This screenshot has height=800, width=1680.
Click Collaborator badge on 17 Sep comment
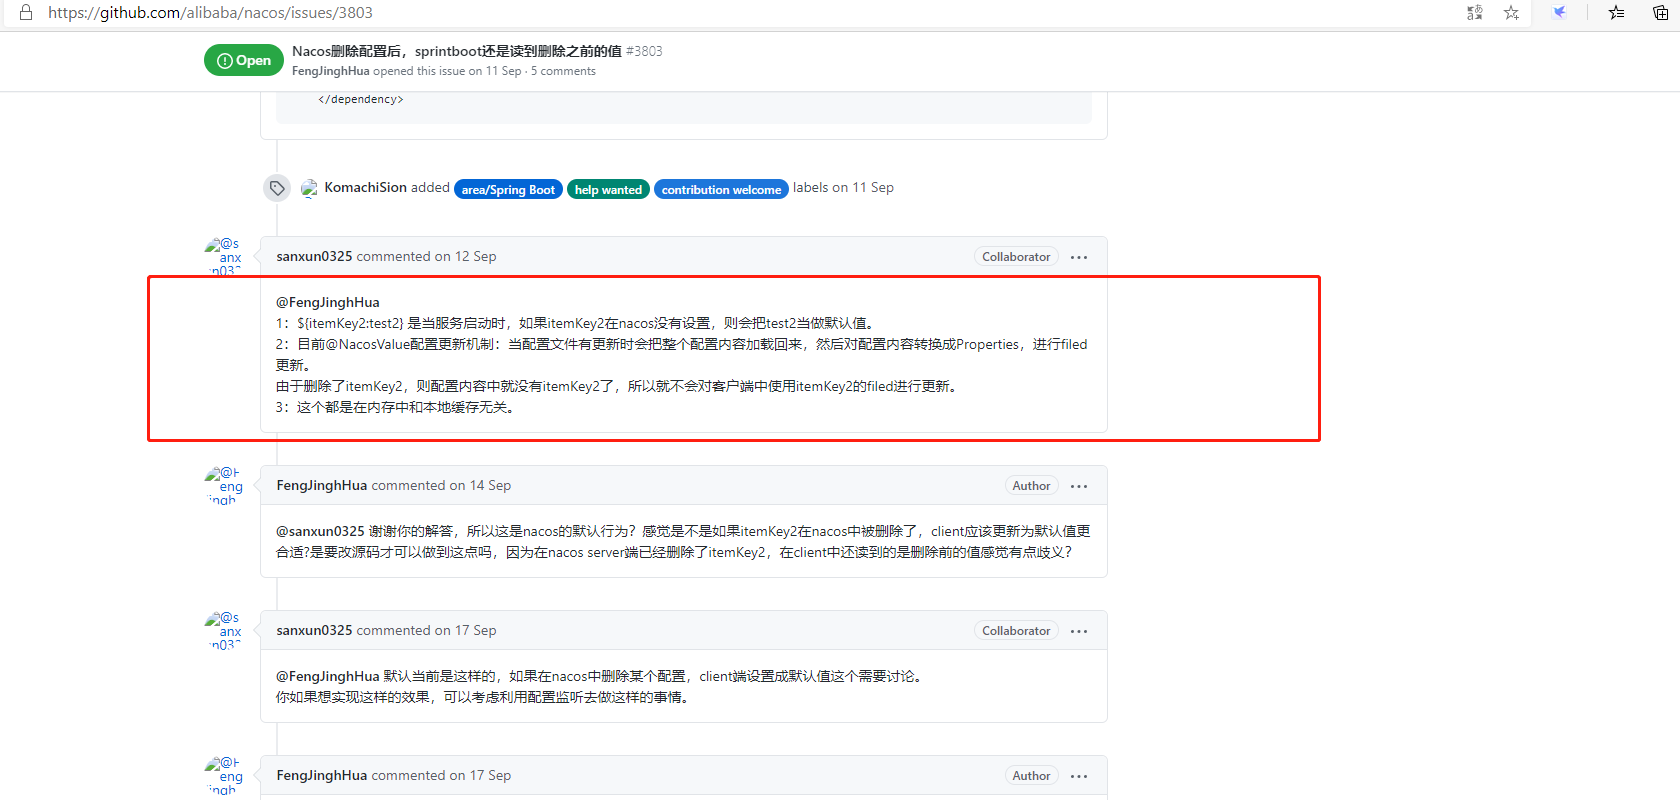(x=1016, y=631)
